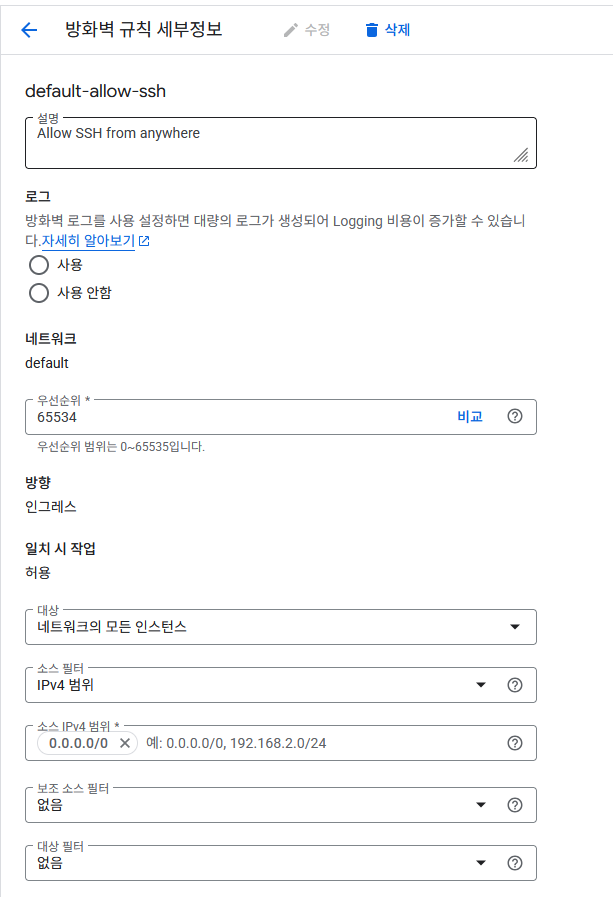Open the help icon for source filter
This screenshot has height=897, width=613.
[x=515, y=685]
